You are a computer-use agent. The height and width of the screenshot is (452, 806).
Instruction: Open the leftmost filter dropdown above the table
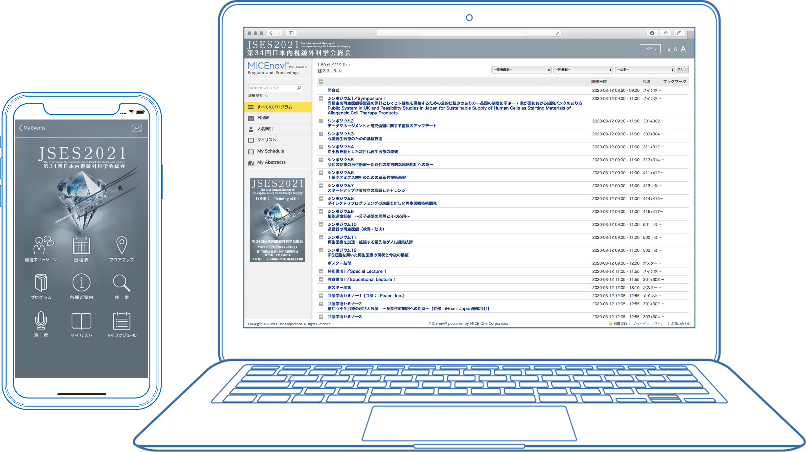(521, 69)
